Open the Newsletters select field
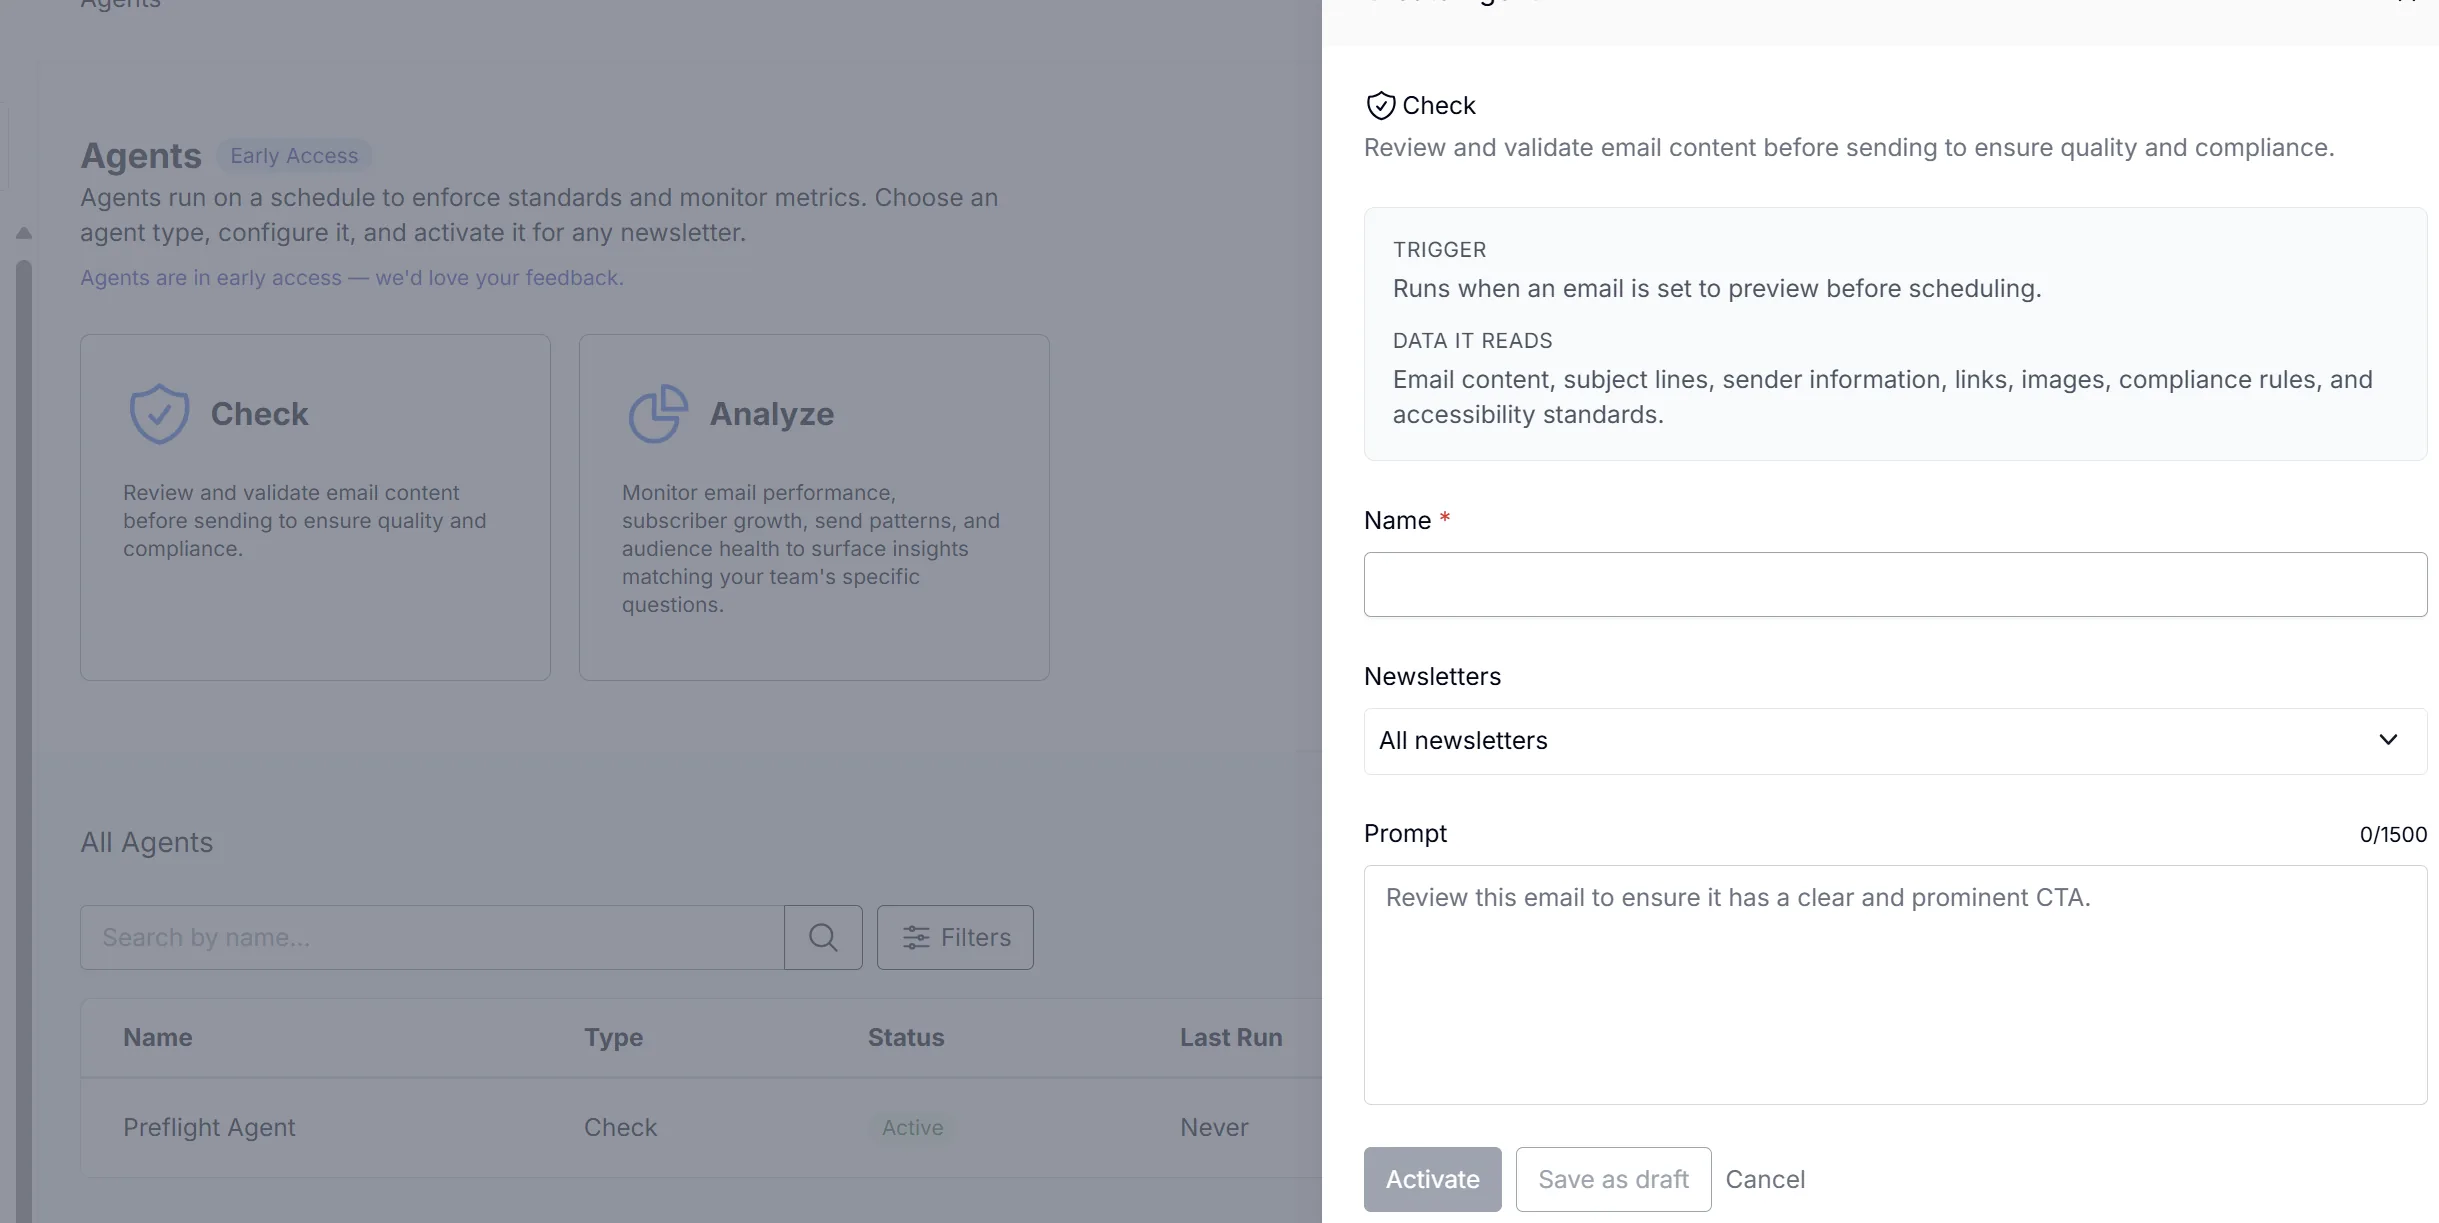Viewport: 2439px width, 1223px height. click(1895, 741)
